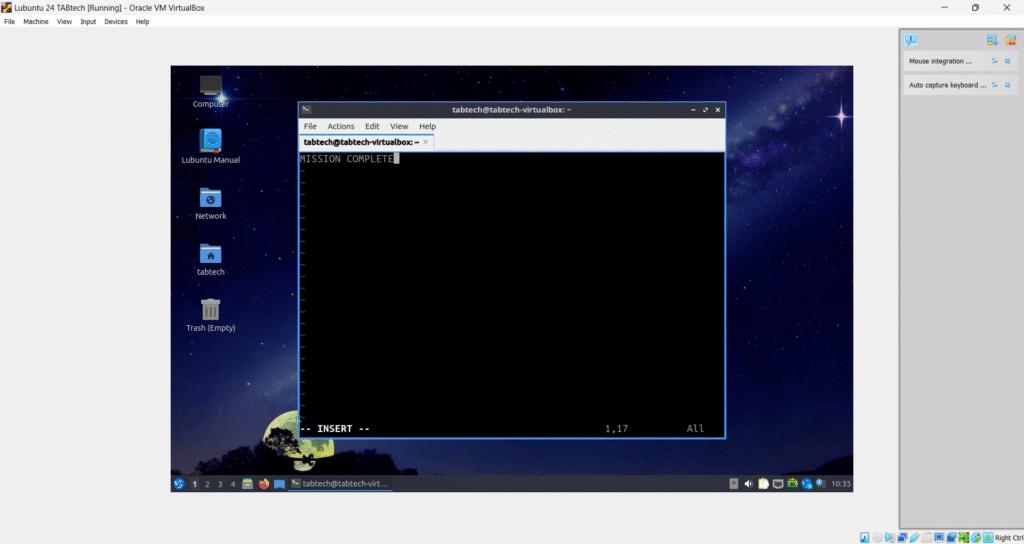1024x544 pixels.
Task: Switch to workspace 4 in pager
Action: pyautogui.click(x=233, y=484)
